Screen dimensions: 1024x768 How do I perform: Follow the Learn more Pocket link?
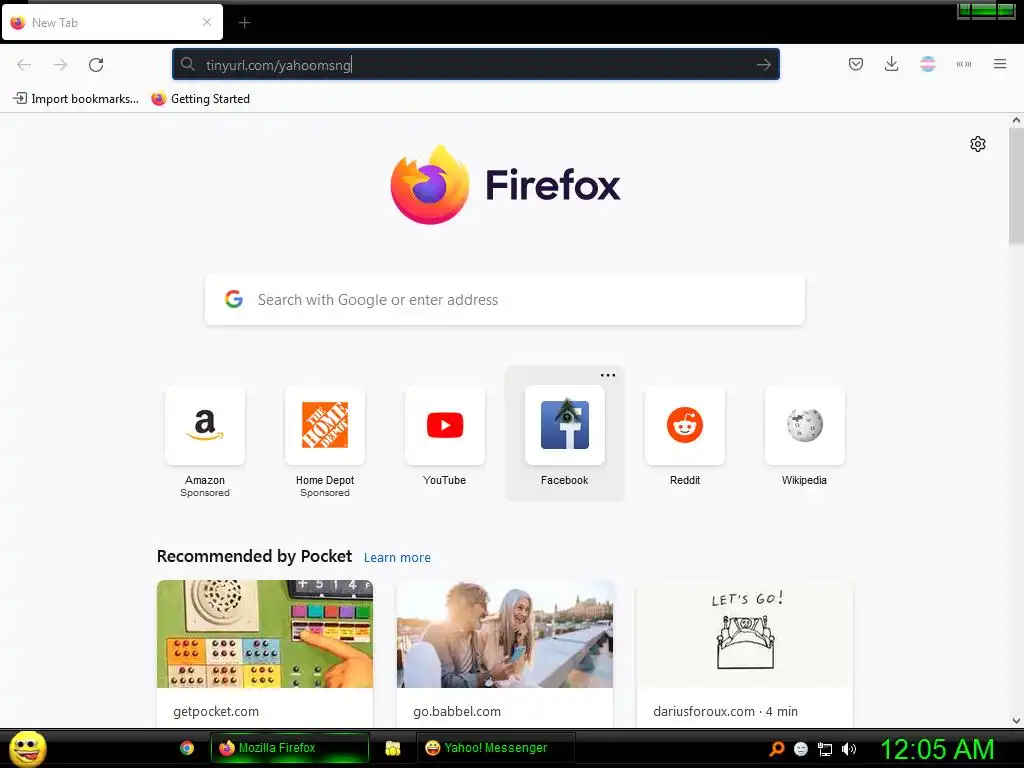click(x=397, y=558)
